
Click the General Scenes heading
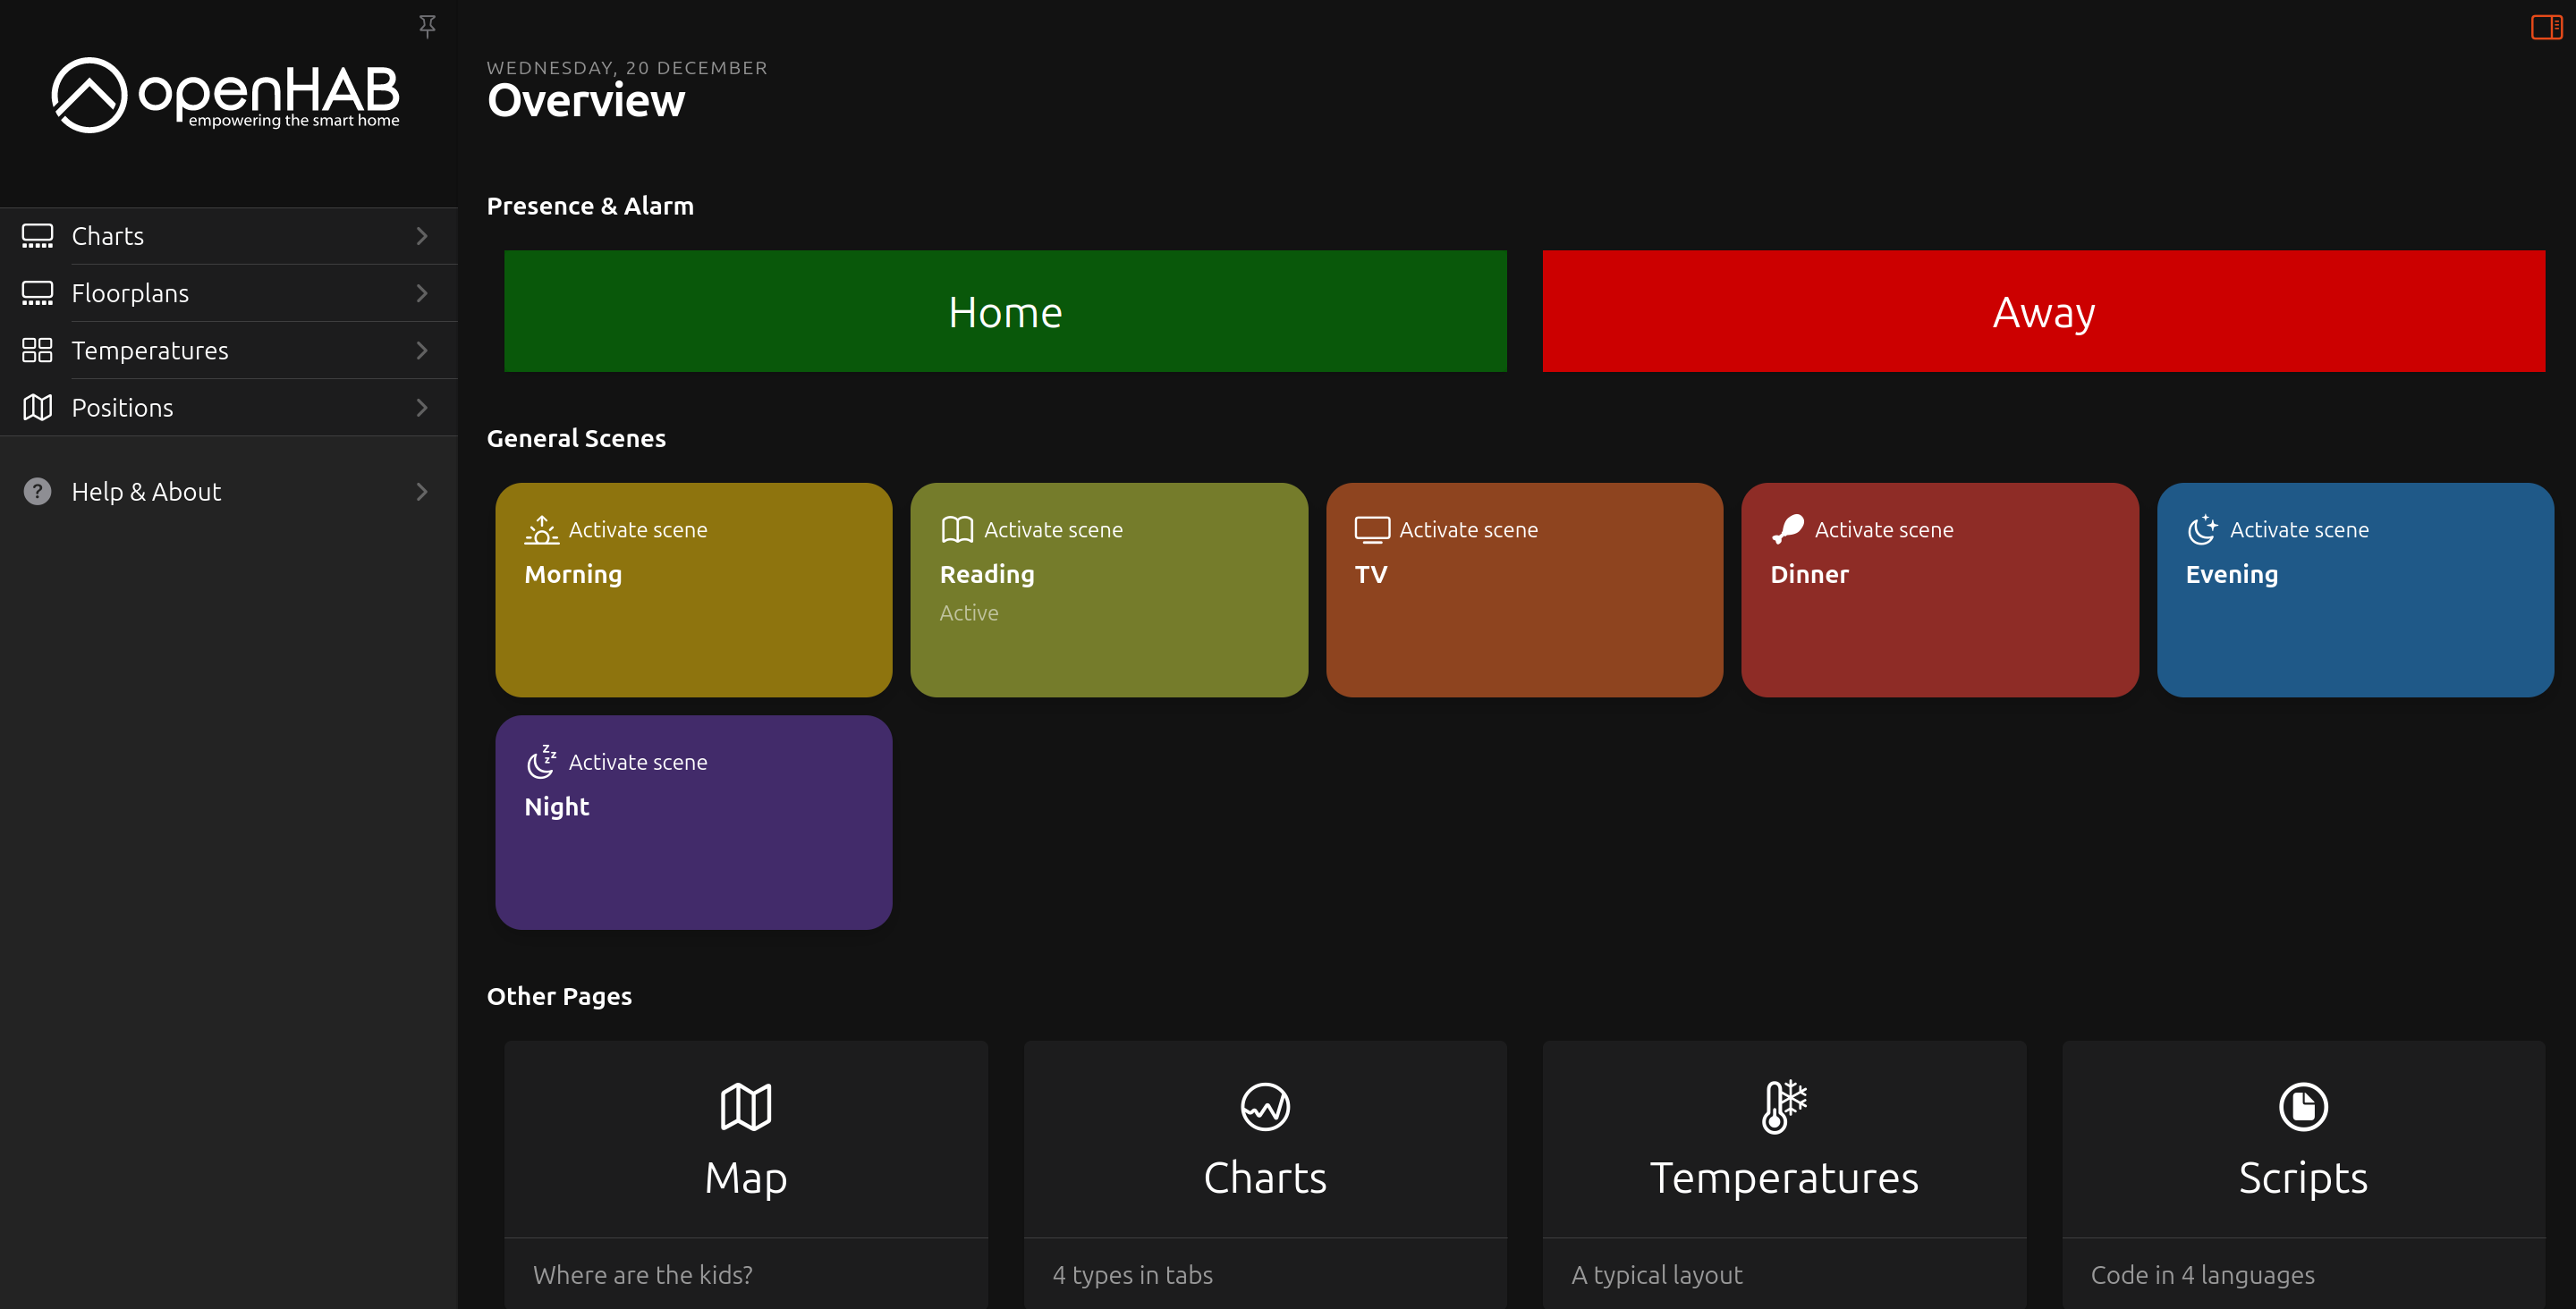(576, 437)
